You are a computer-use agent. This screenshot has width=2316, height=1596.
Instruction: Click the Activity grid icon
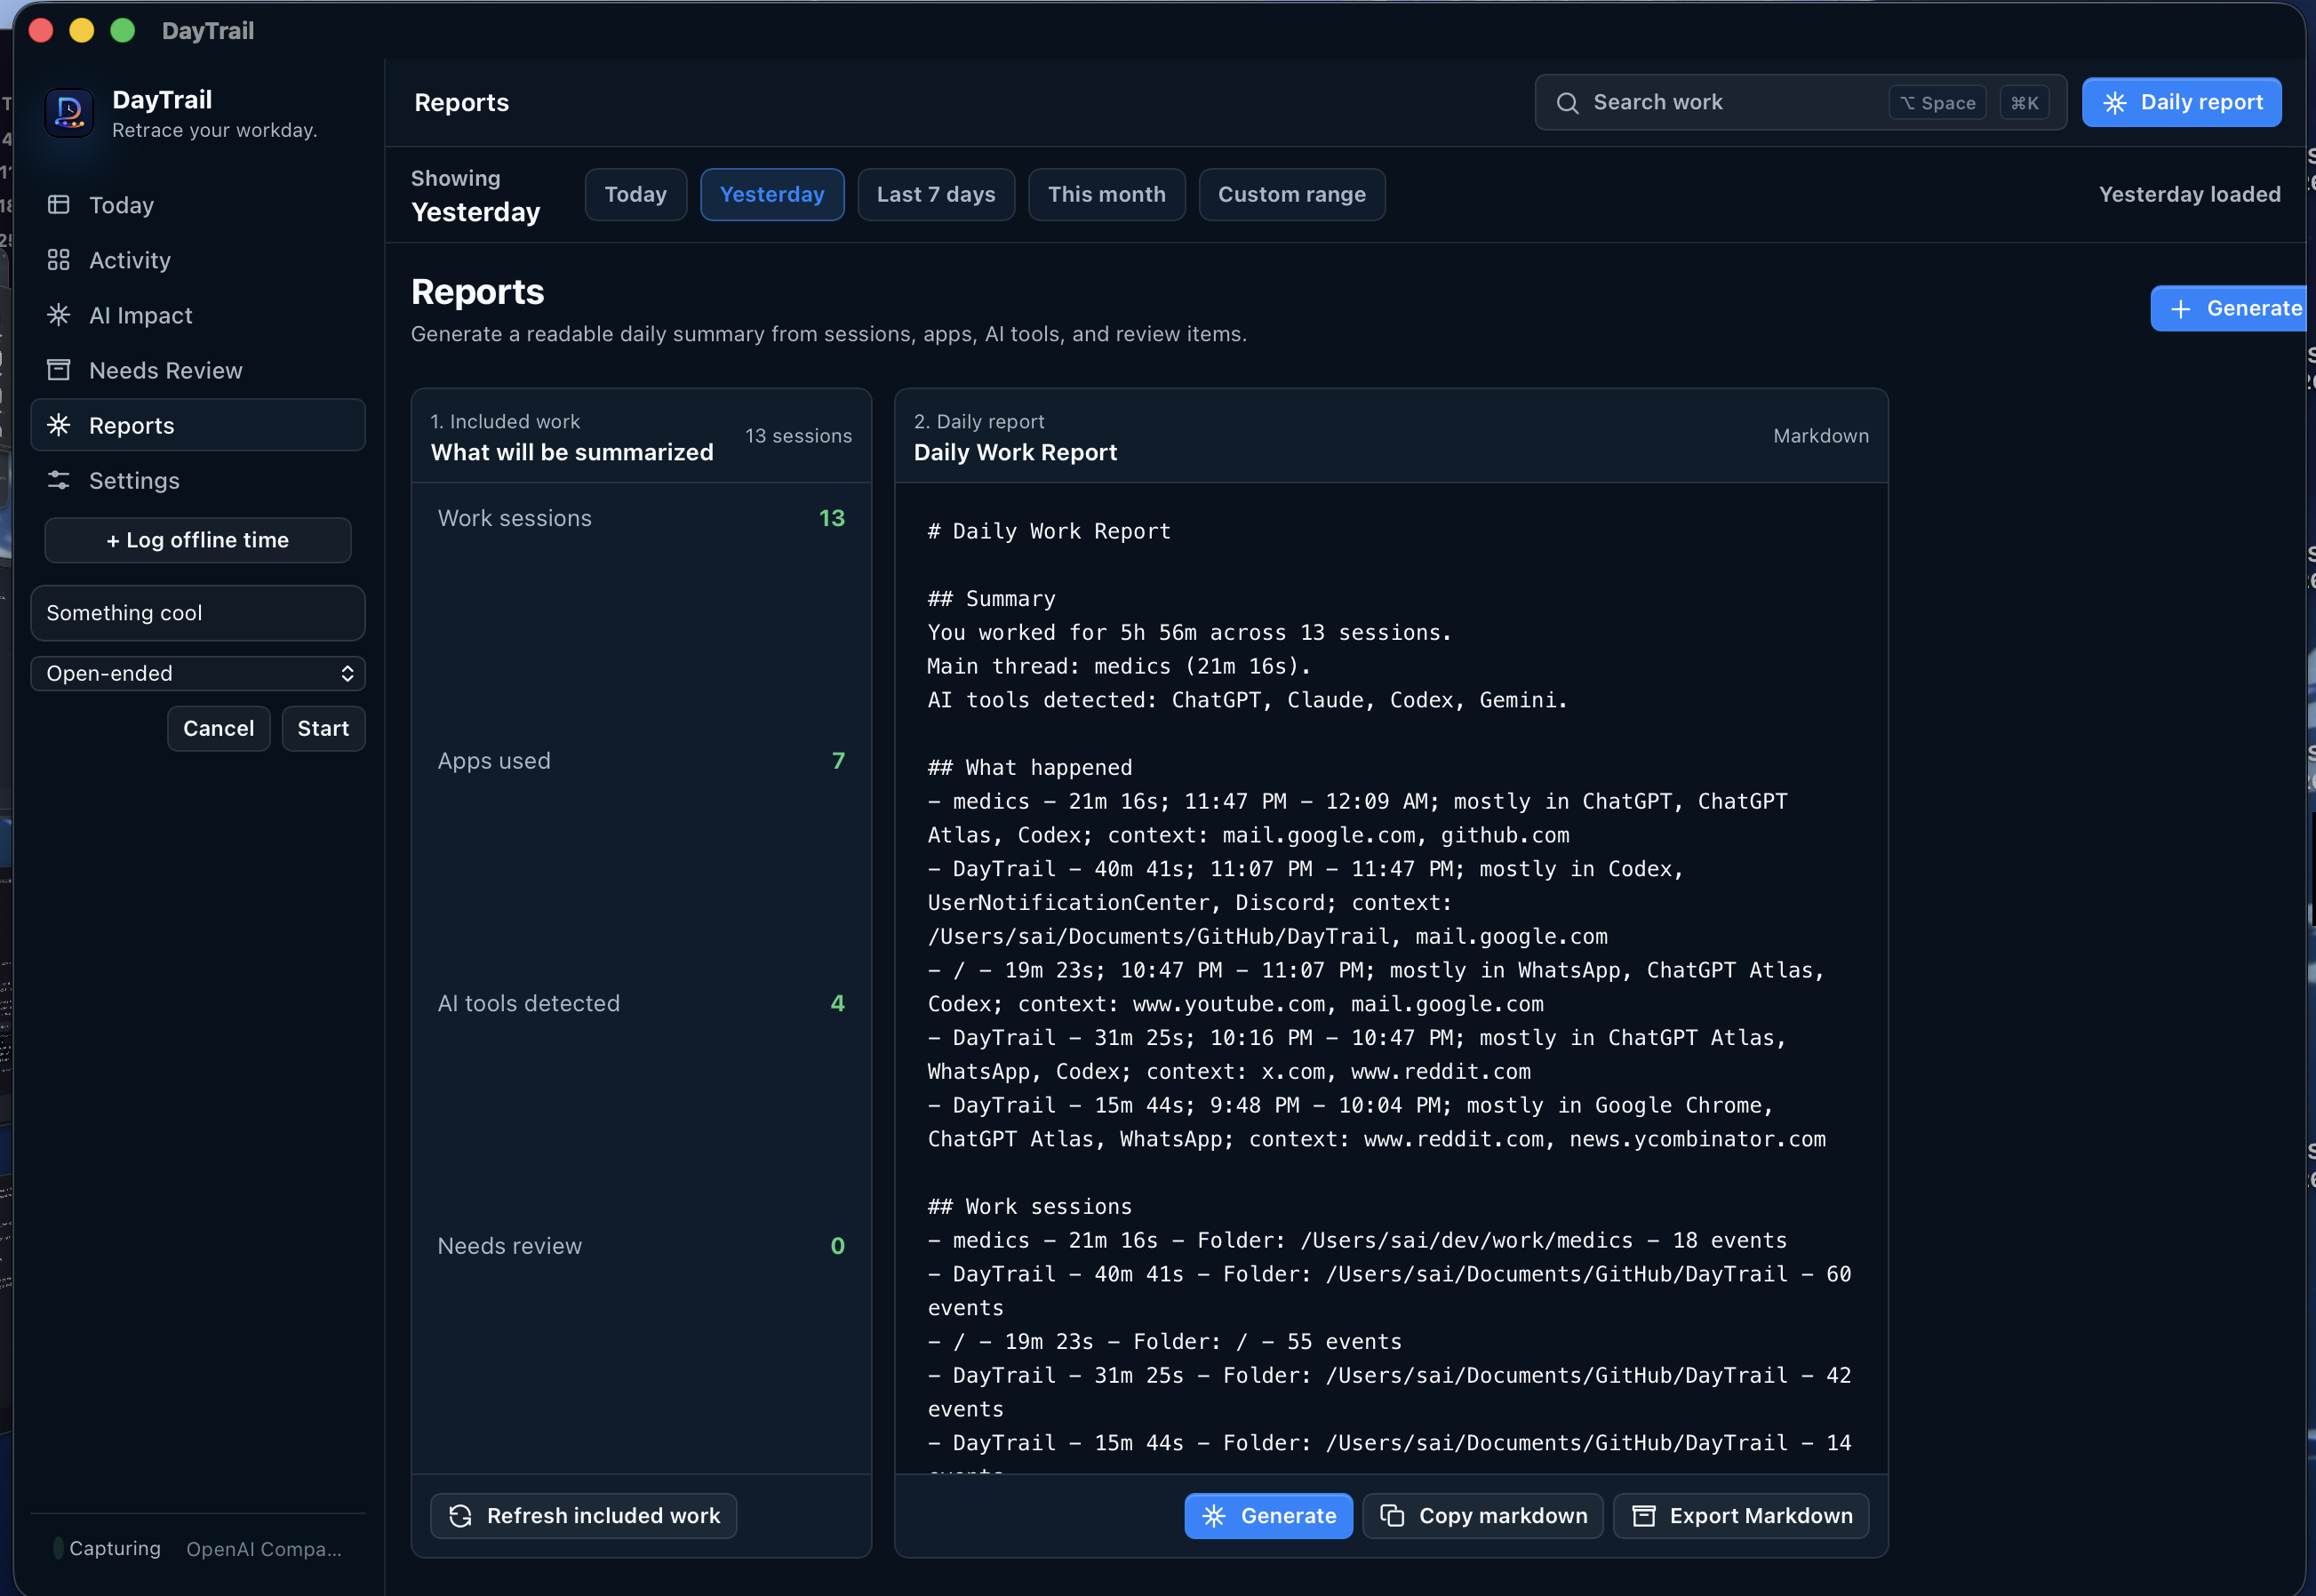(59, 260)
